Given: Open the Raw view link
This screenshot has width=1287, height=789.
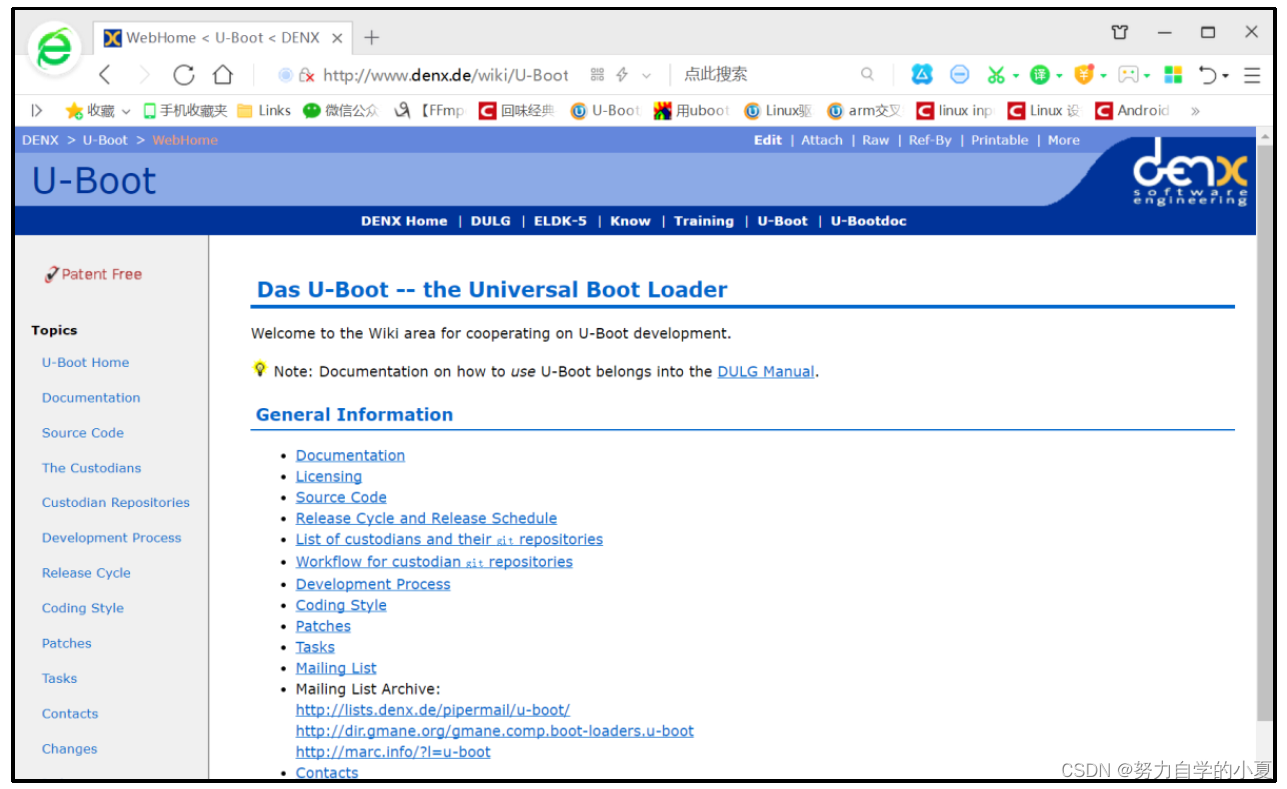Looking at the screenshot, I should click(876, 140).
